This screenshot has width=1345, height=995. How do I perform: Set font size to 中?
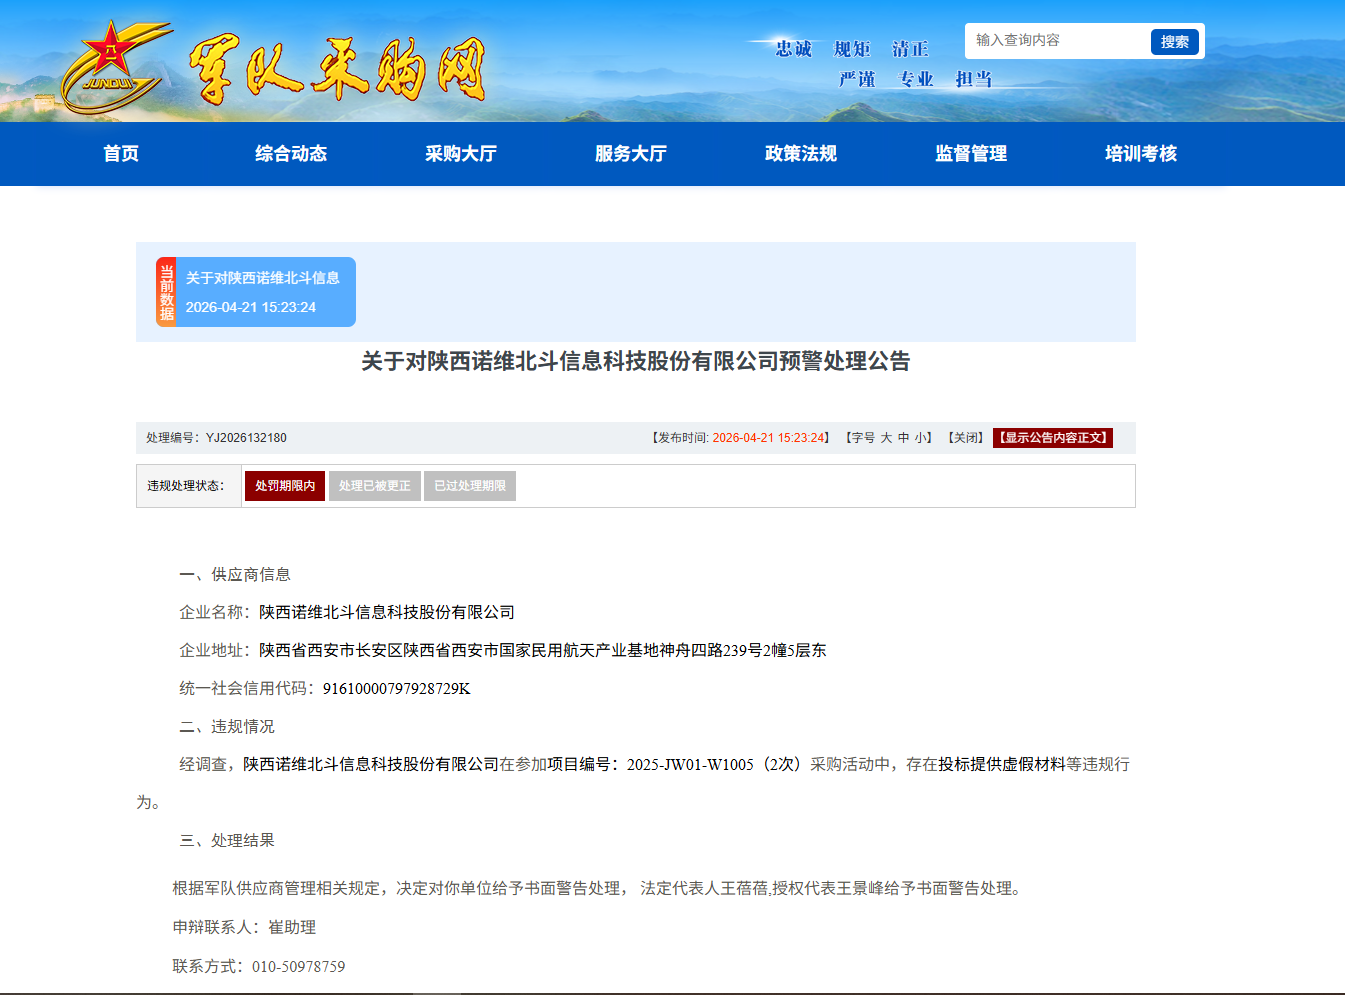click(903, 438)
